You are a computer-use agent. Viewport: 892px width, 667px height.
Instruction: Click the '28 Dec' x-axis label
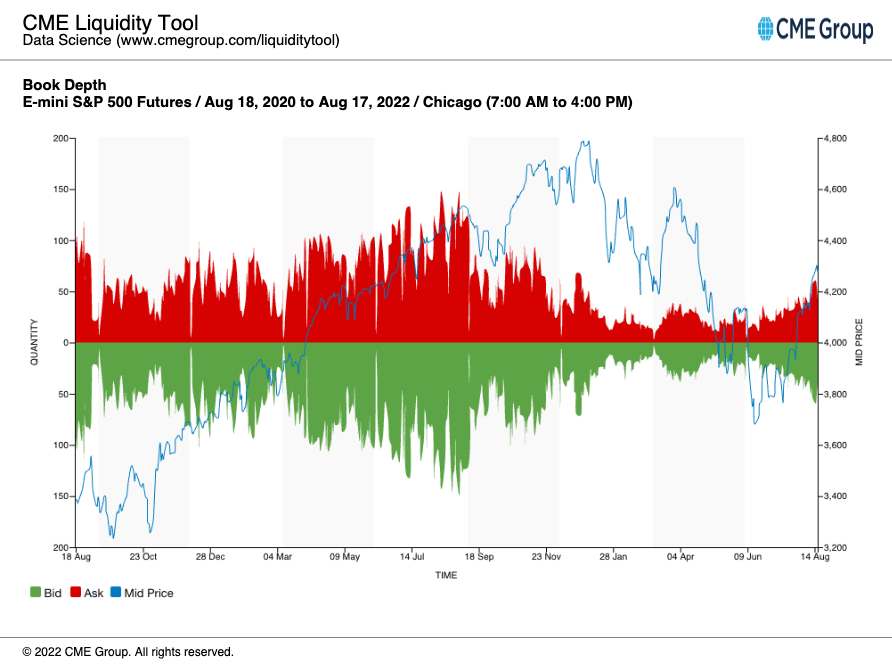click(x=210, y=557)
